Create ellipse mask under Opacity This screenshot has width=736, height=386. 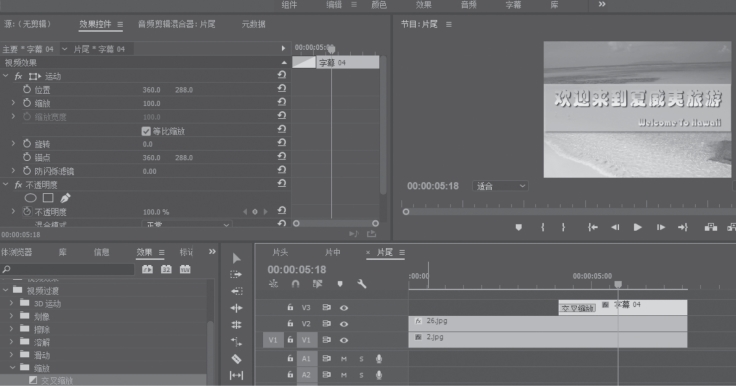coord(31,198)
